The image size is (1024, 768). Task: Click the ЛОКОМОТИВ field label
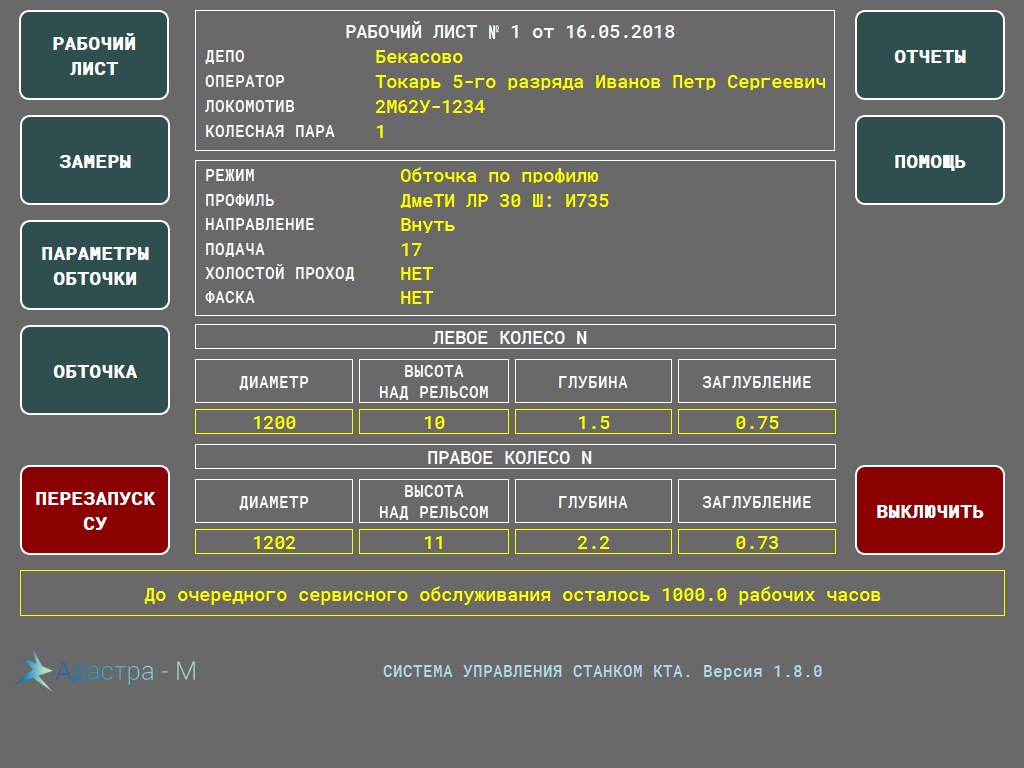coord(249,106)
